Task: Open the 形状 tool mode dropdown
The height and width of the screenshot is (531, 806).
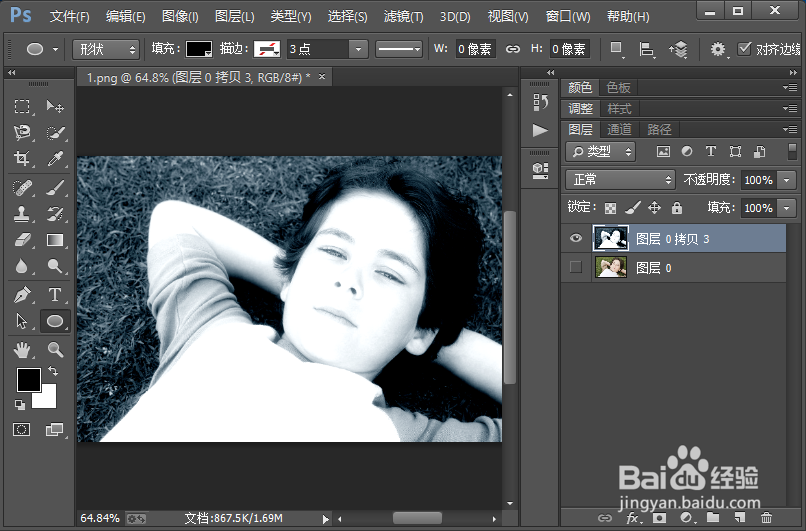Action: click(x=106, y=49)
